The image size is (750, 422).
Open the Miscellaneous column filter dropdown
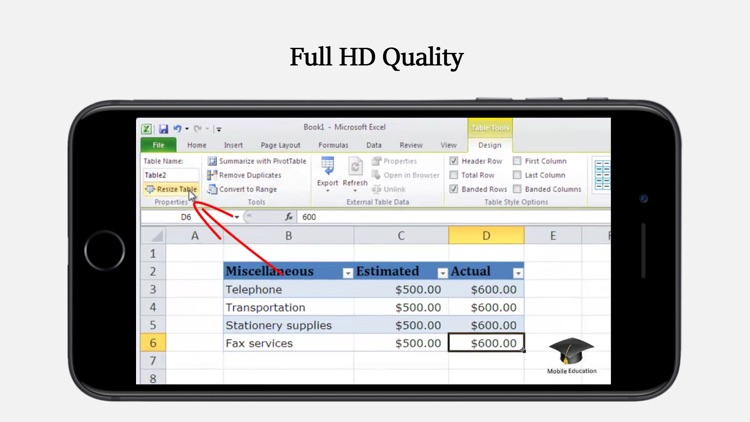pyautogui.click(x=348, y=273)
